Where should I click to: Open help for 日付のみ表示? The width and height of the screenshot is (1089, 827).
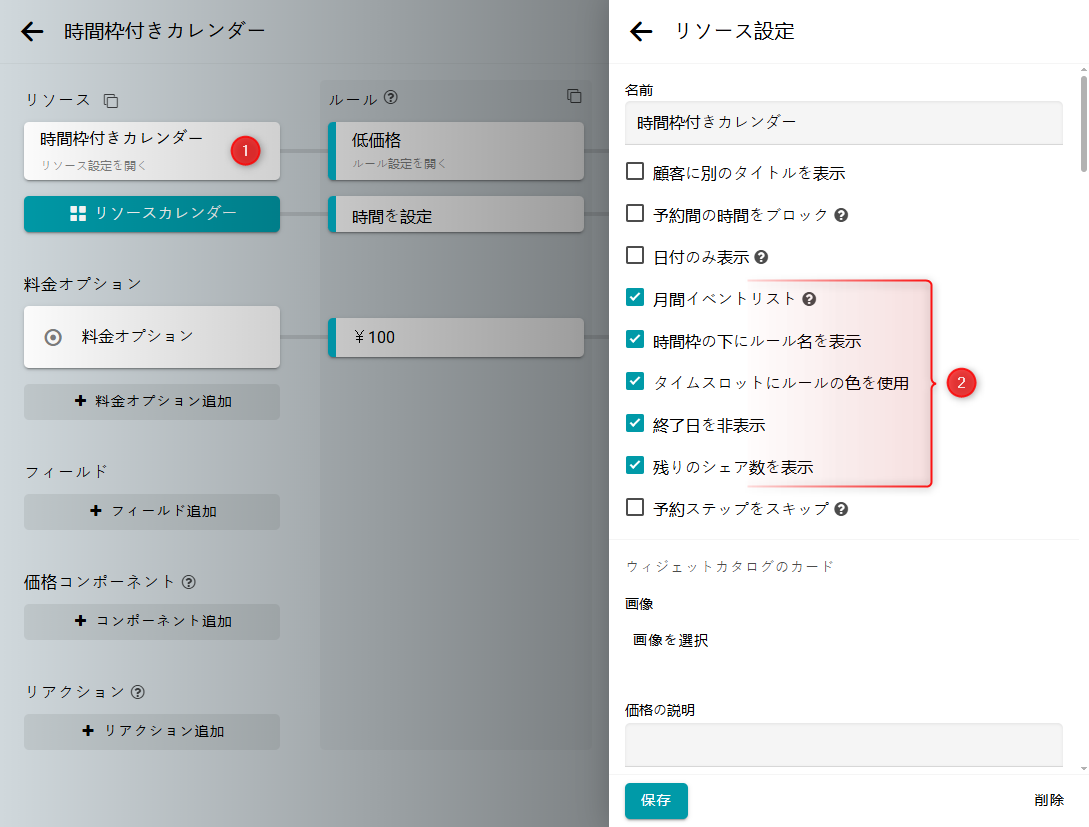coord(761,258)
